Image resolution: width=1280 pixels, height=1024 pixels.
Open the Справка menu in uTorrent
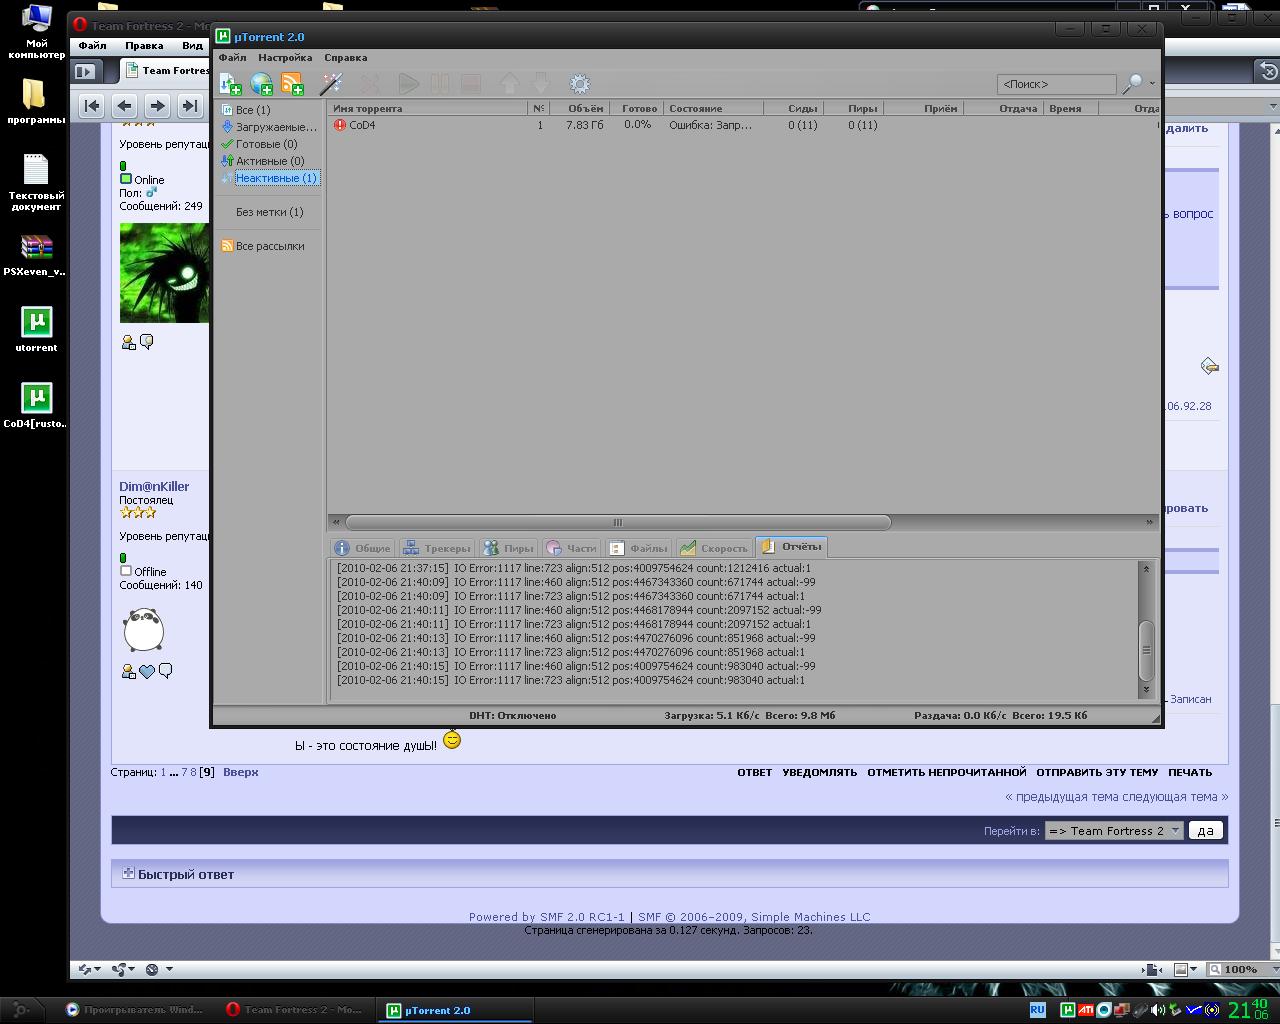[345, 58]
